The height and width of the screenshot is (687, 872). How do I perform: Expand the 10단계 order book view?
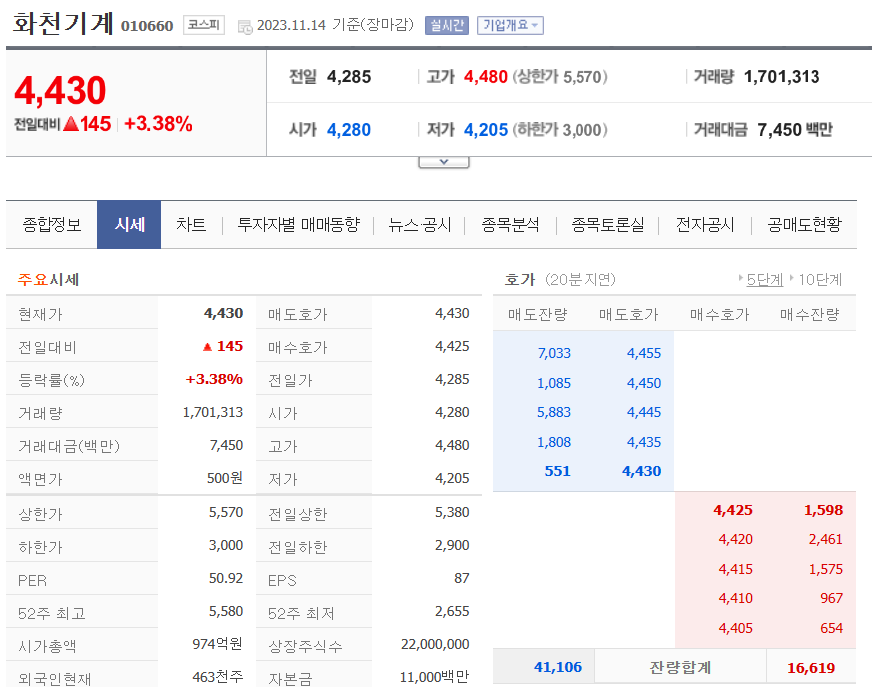[x=820, y=280]
